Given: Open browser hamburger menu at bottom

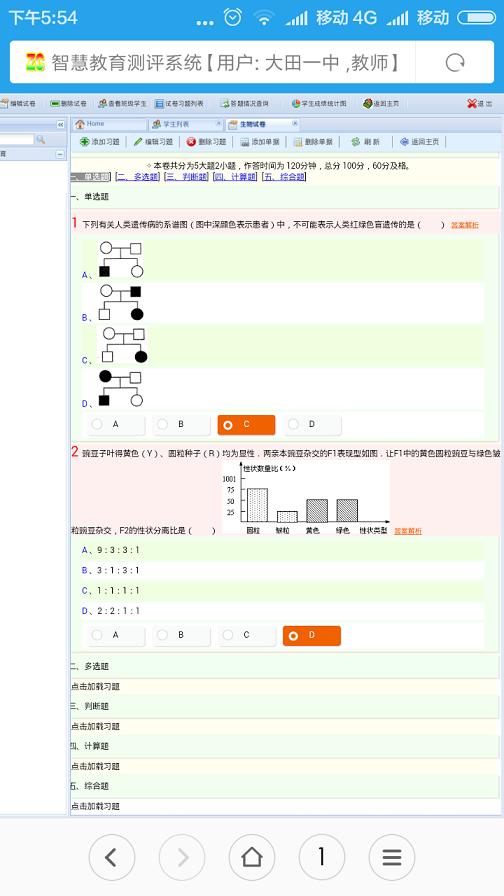Looking at the screenshot, I should tap(391, 857).
